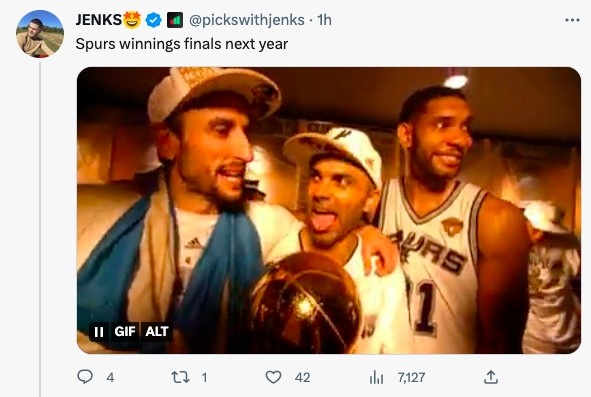Click the tweet text 'Spurs winnings finals next year'
This screenshot has width=591, height=397.
(182, 44)
